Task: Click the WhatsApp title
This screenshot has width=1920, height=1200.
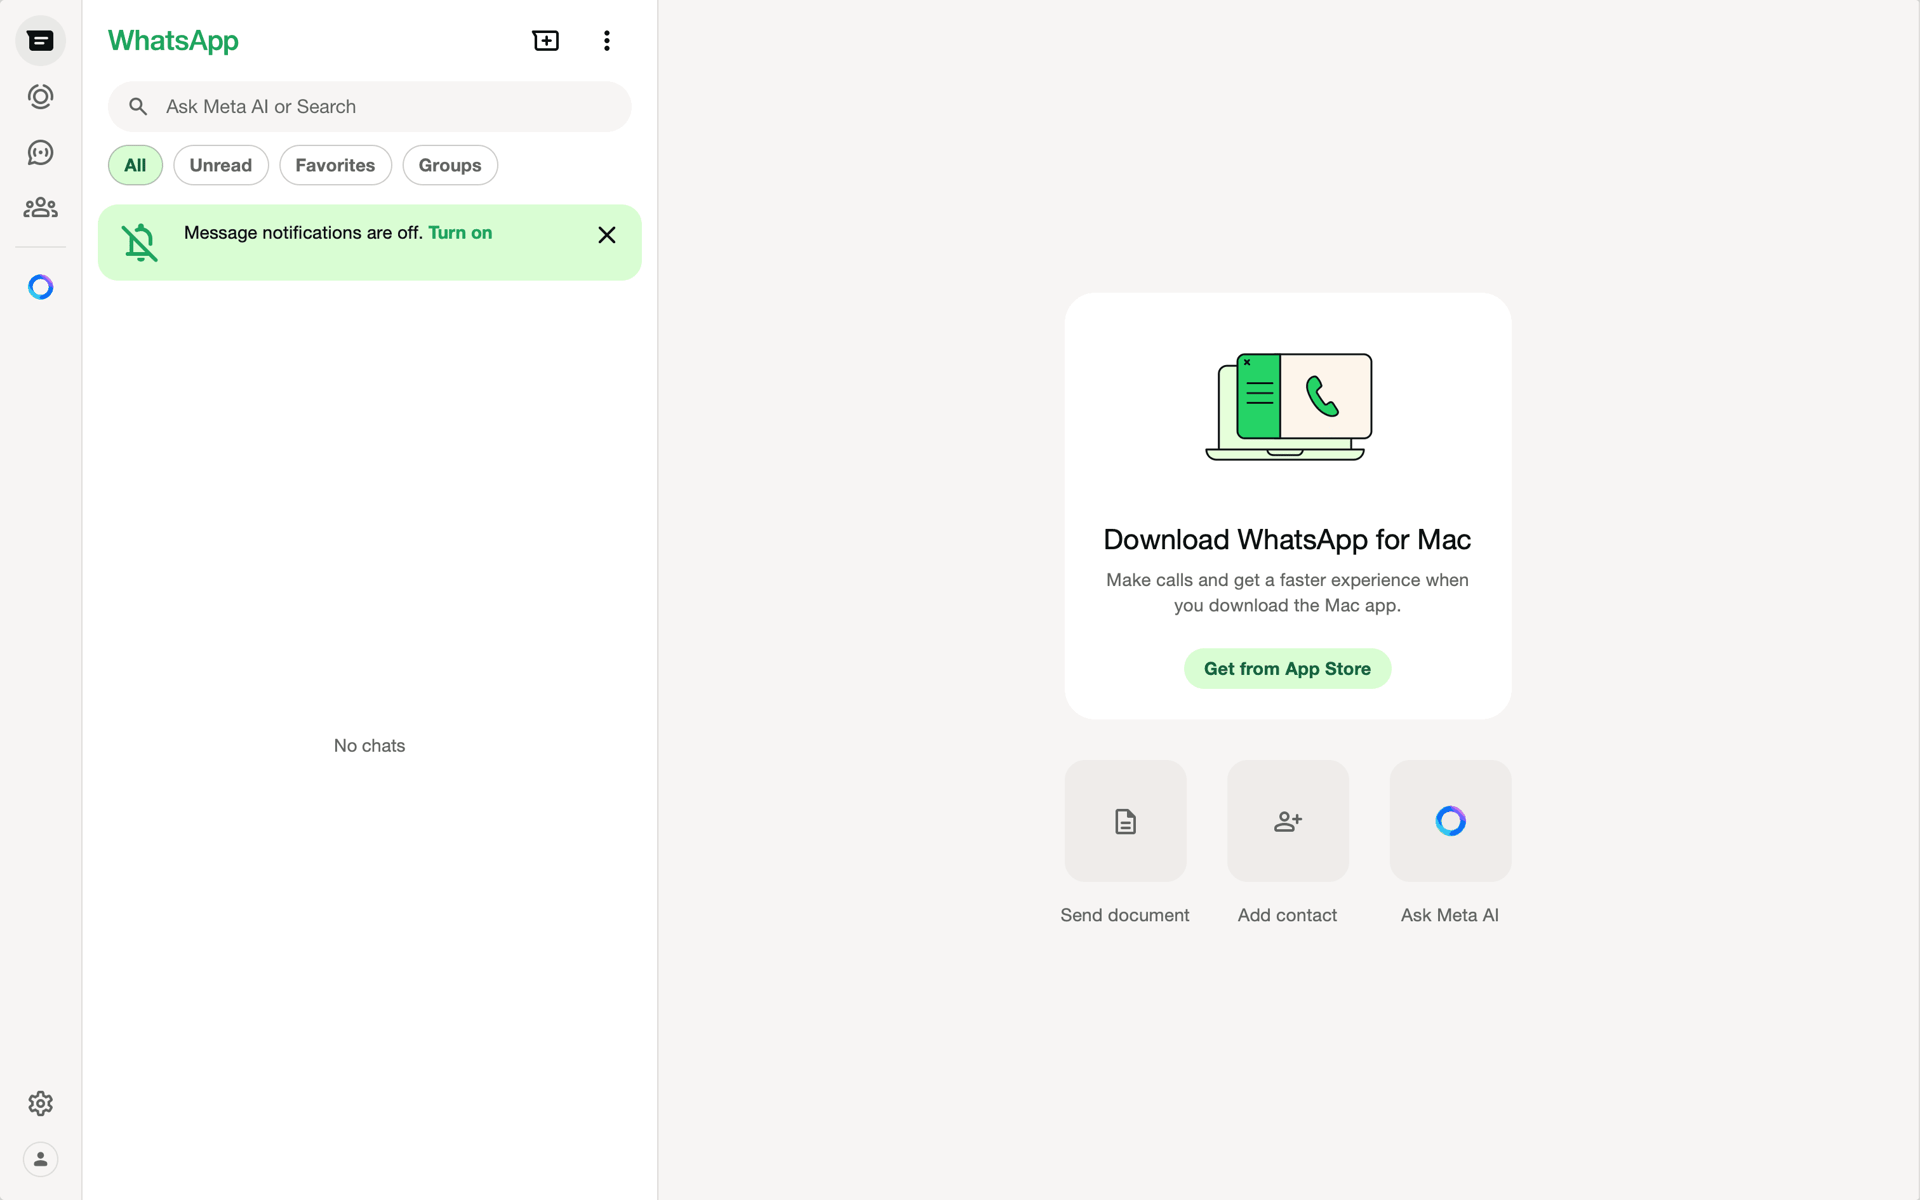Action: (173, 41)
